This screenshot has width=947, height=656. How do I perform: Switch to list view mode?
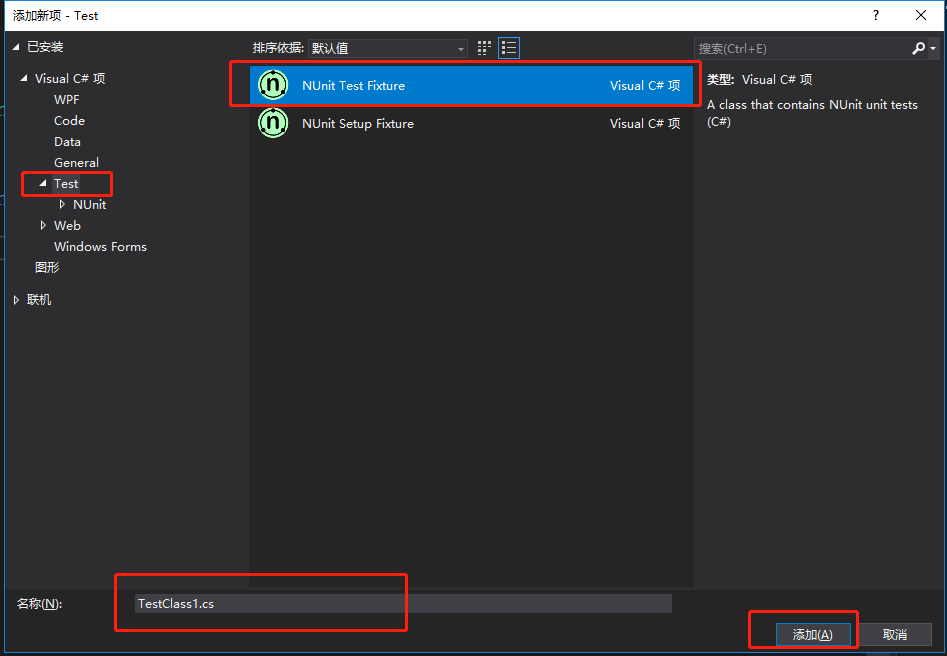coord(508,47)
